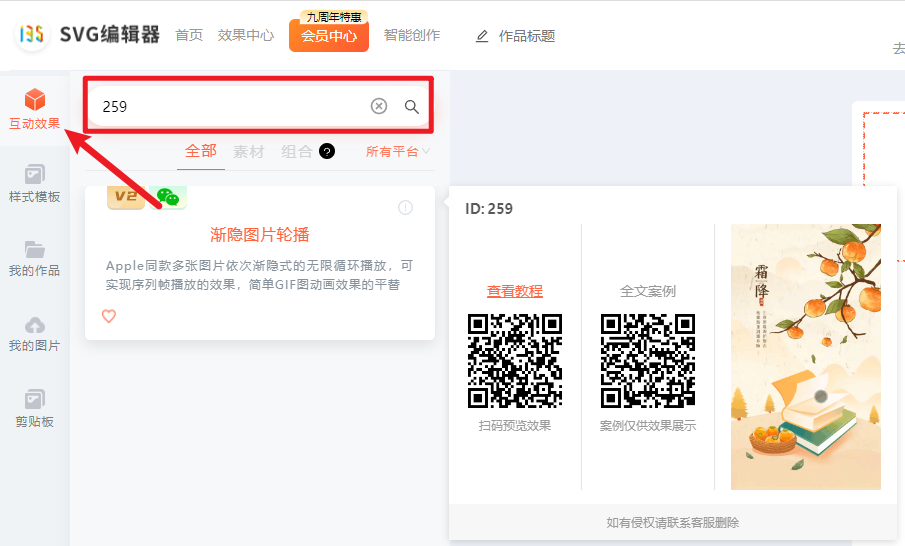
Task: Click the SVG编辑器 title text
Action: coord(110,35)
